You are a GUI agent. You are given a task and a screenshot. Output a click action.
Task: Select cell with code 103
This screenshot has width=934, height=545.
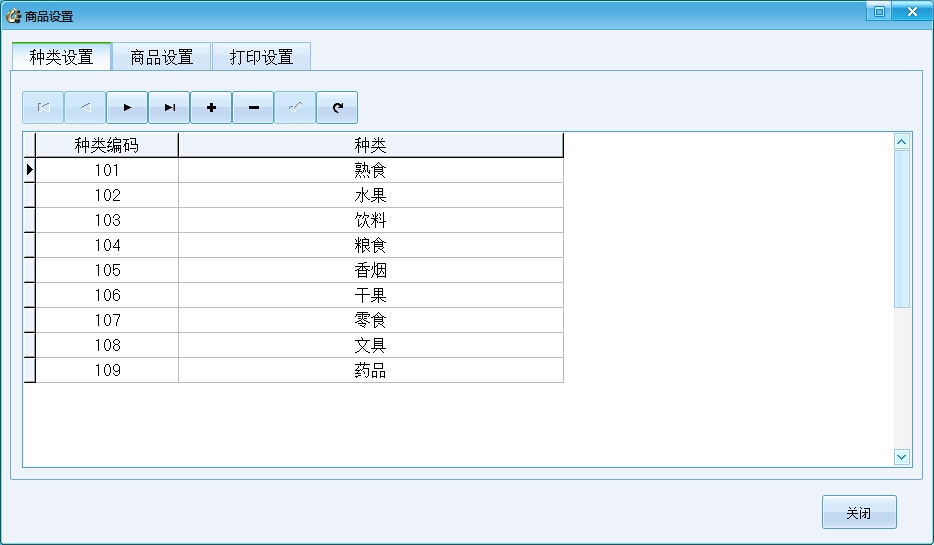click(x=107, y=220)
